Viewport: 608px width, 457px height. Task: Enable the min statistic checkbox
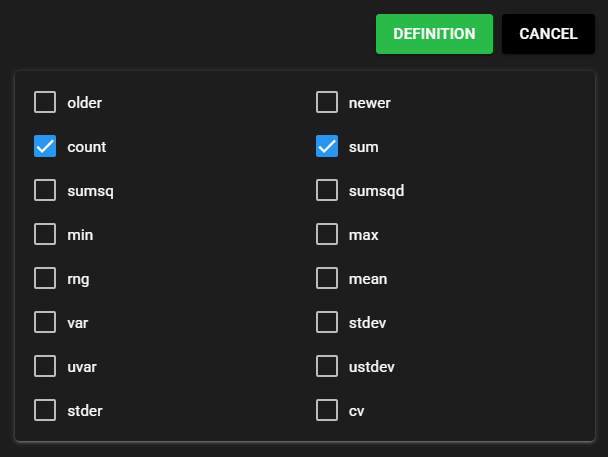pos(45,234)
